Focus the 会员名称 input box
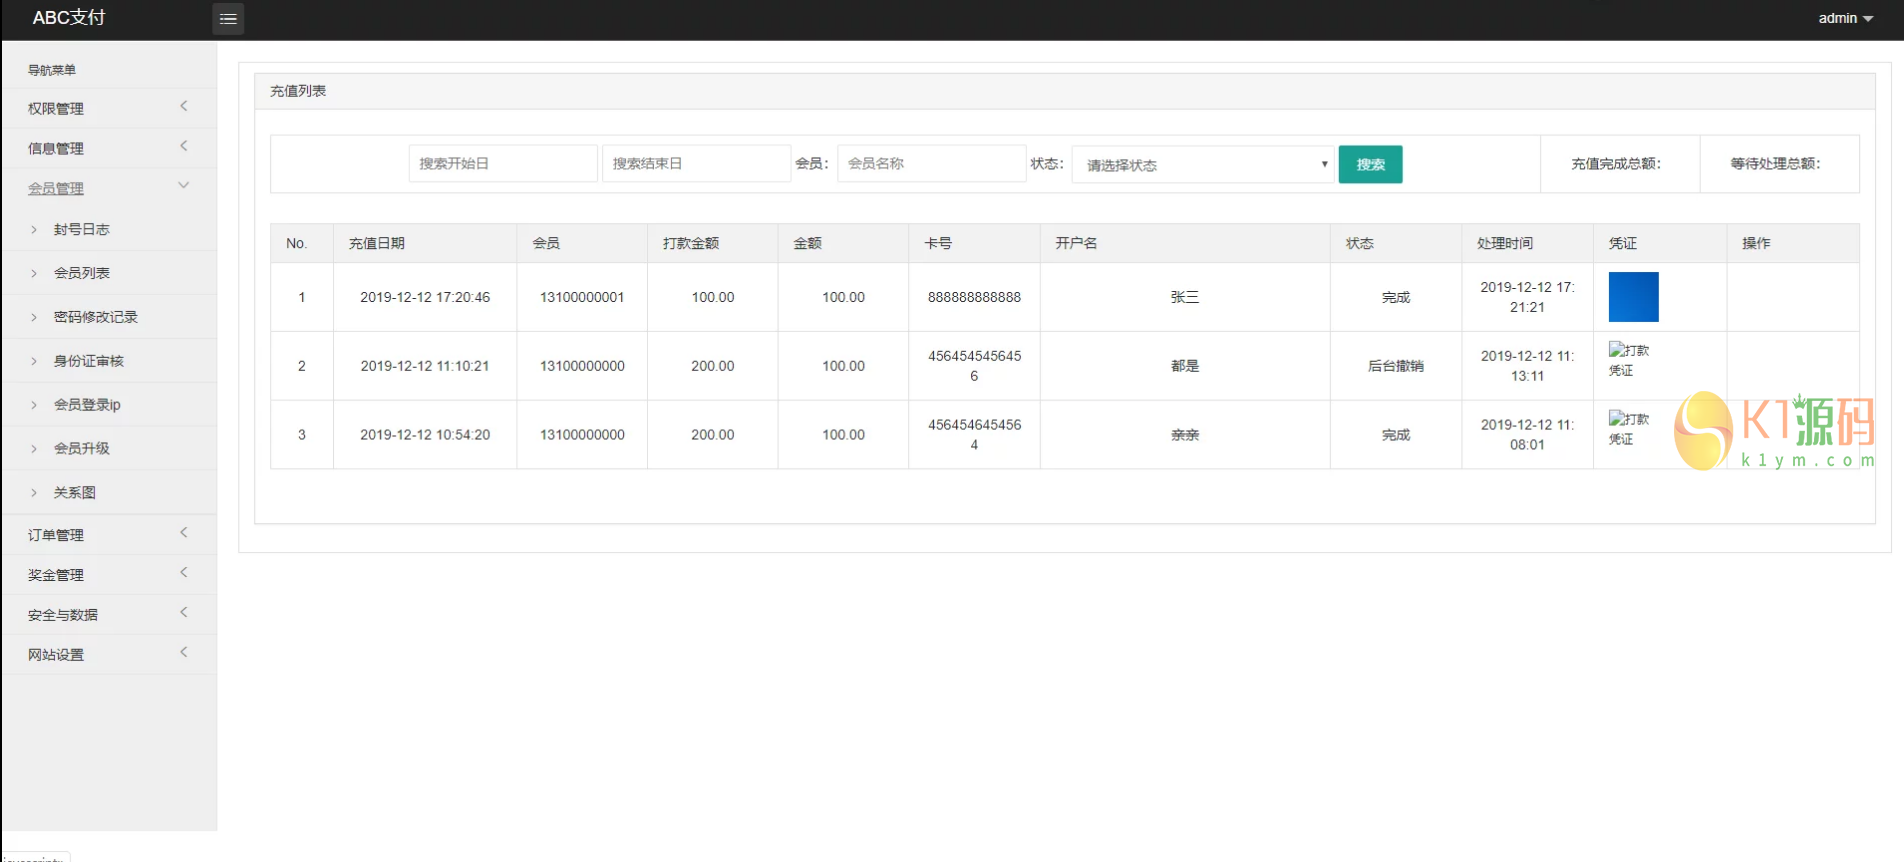The image size is (1904, 862). coord(931,164)
